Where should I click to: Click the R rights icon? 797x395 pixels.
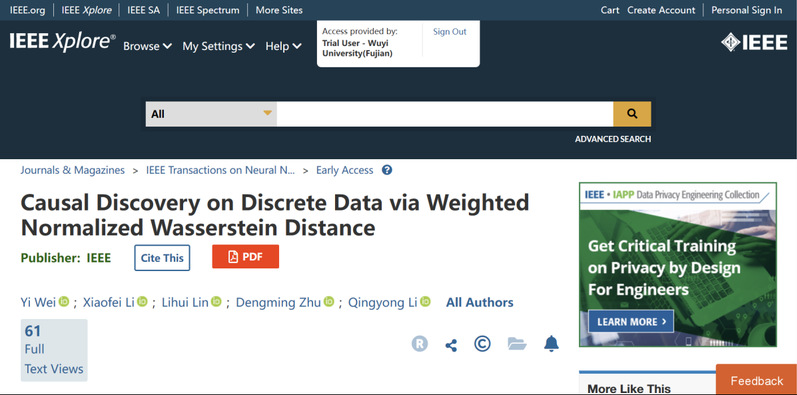(419, 344)
